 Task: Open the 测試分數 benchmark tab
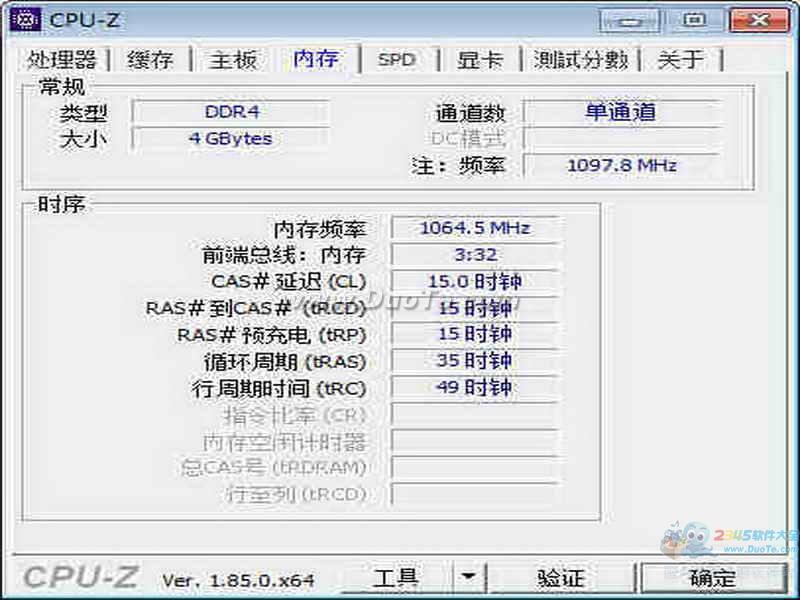[x=580, y=60]
